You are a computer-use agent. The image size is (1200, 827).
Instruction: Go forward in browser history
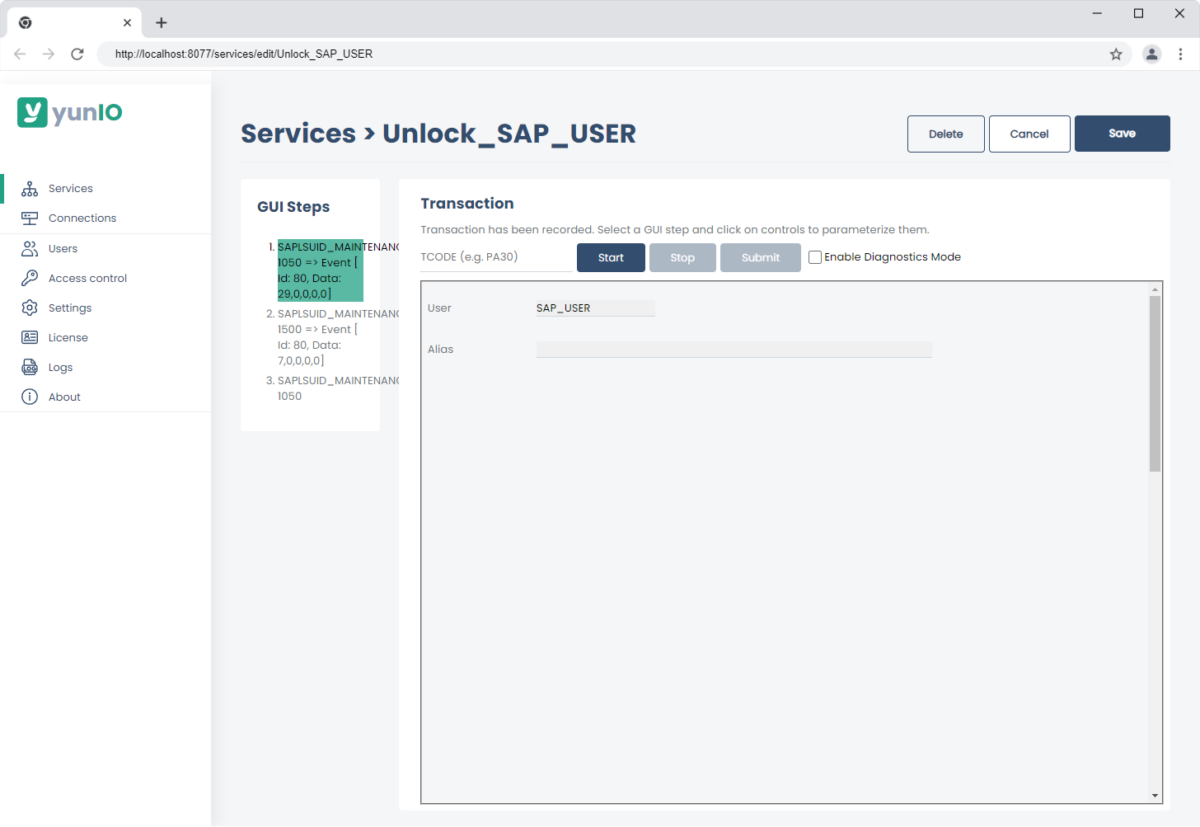[48, 54]
